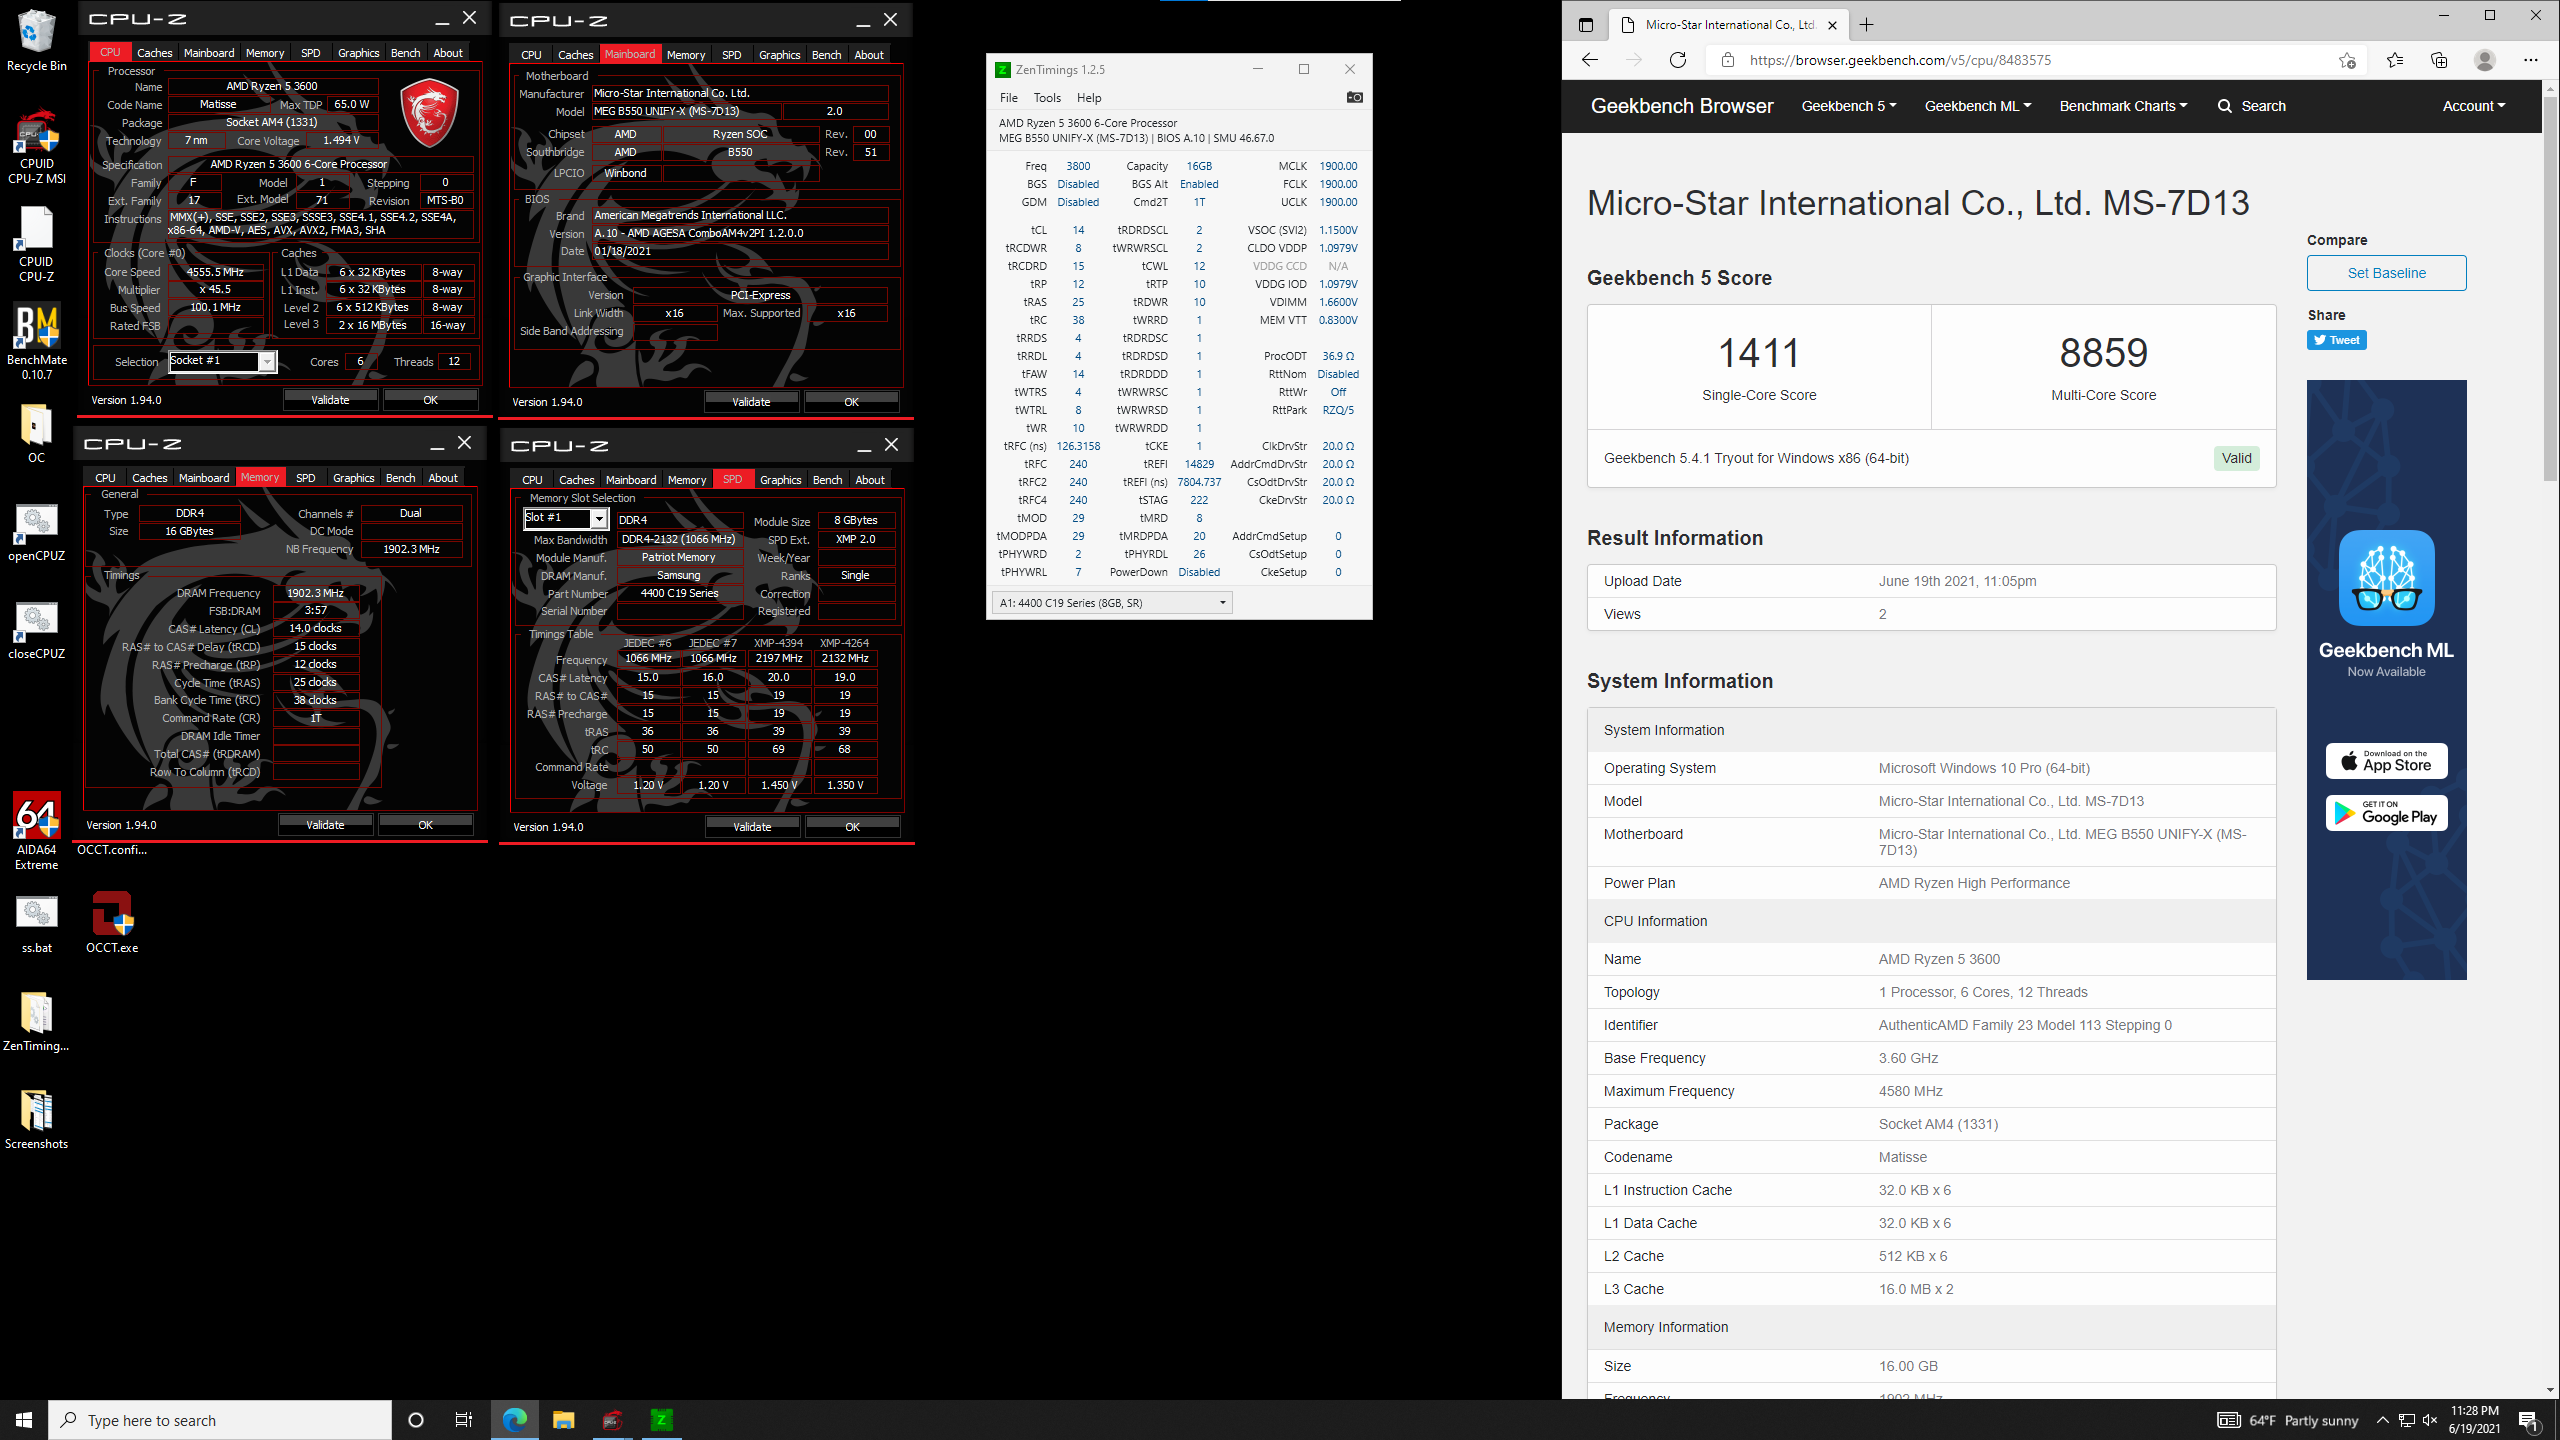Click the Tweet share button
Screen dimensions: 2560x1440
click(2336, 340)
